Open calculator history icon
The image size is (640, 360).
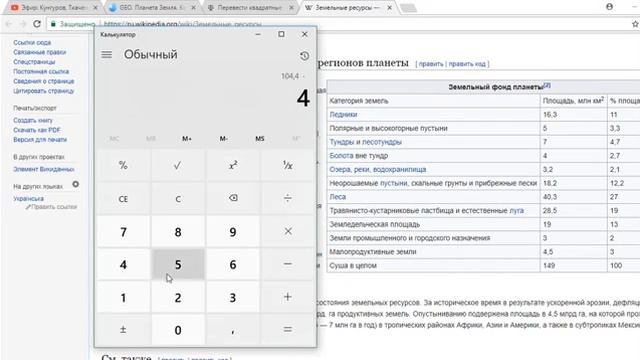tap(304, 56)
